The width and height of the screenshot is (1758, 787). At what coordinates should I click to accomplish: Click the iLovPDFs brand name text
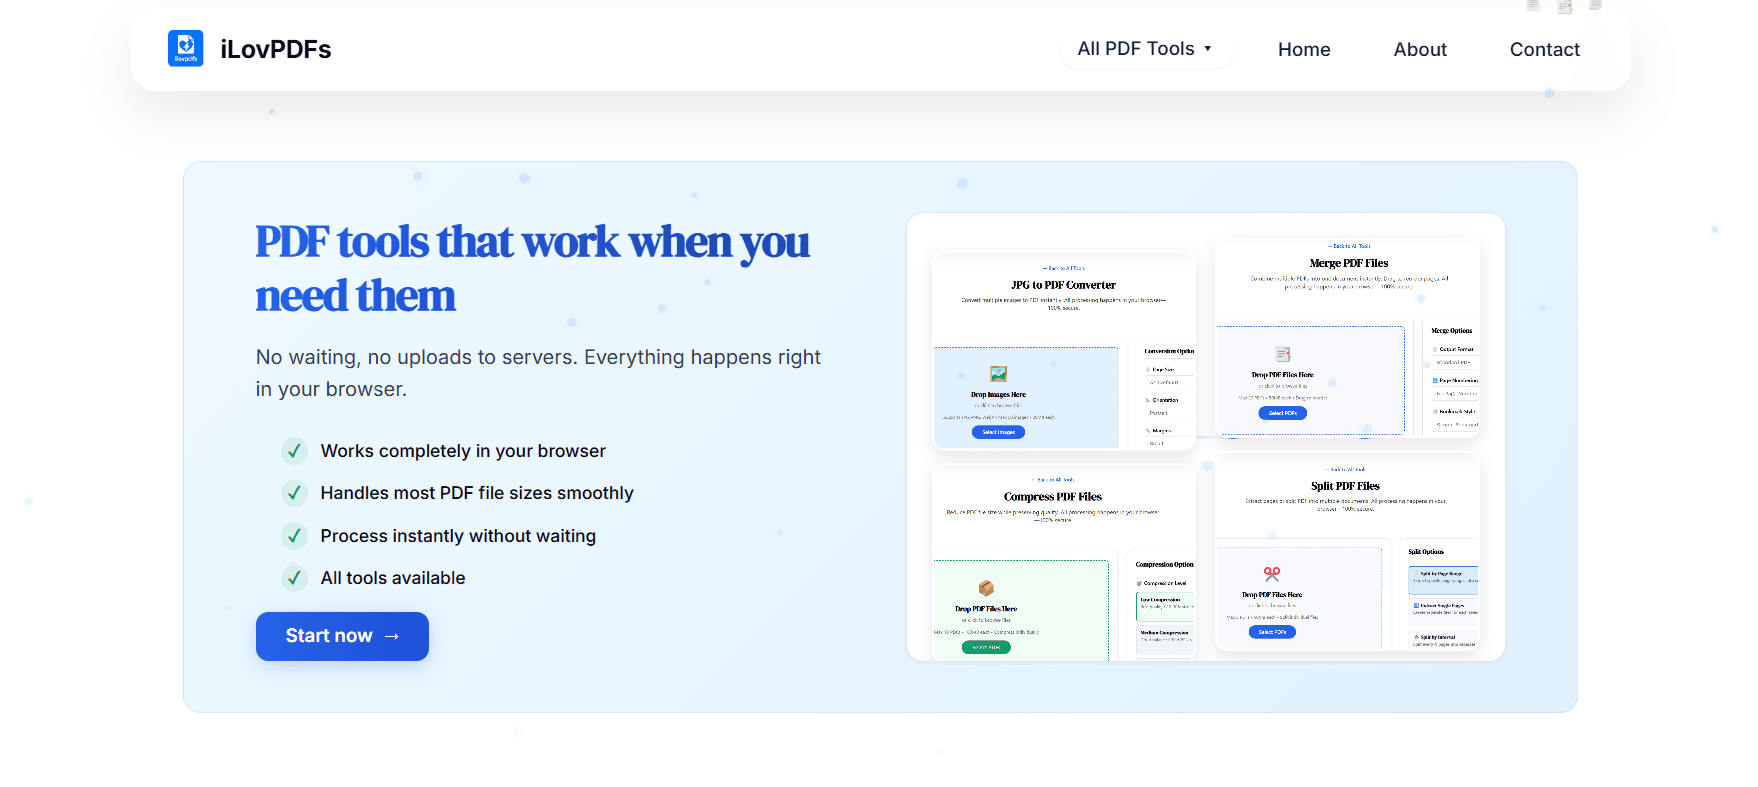275,50
